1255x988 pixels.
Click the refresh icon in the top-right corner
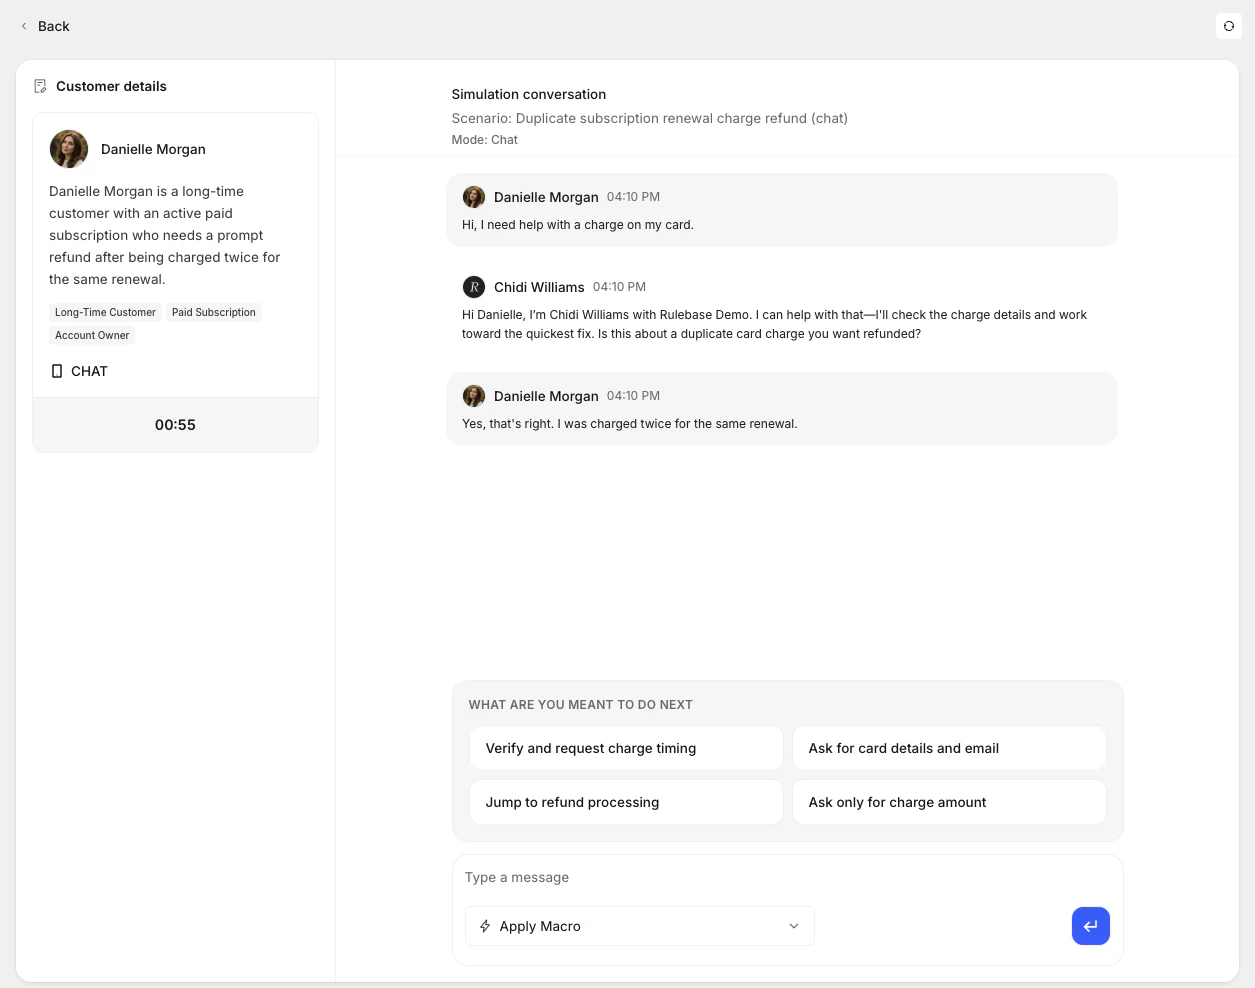click(x=1228, y=26)
